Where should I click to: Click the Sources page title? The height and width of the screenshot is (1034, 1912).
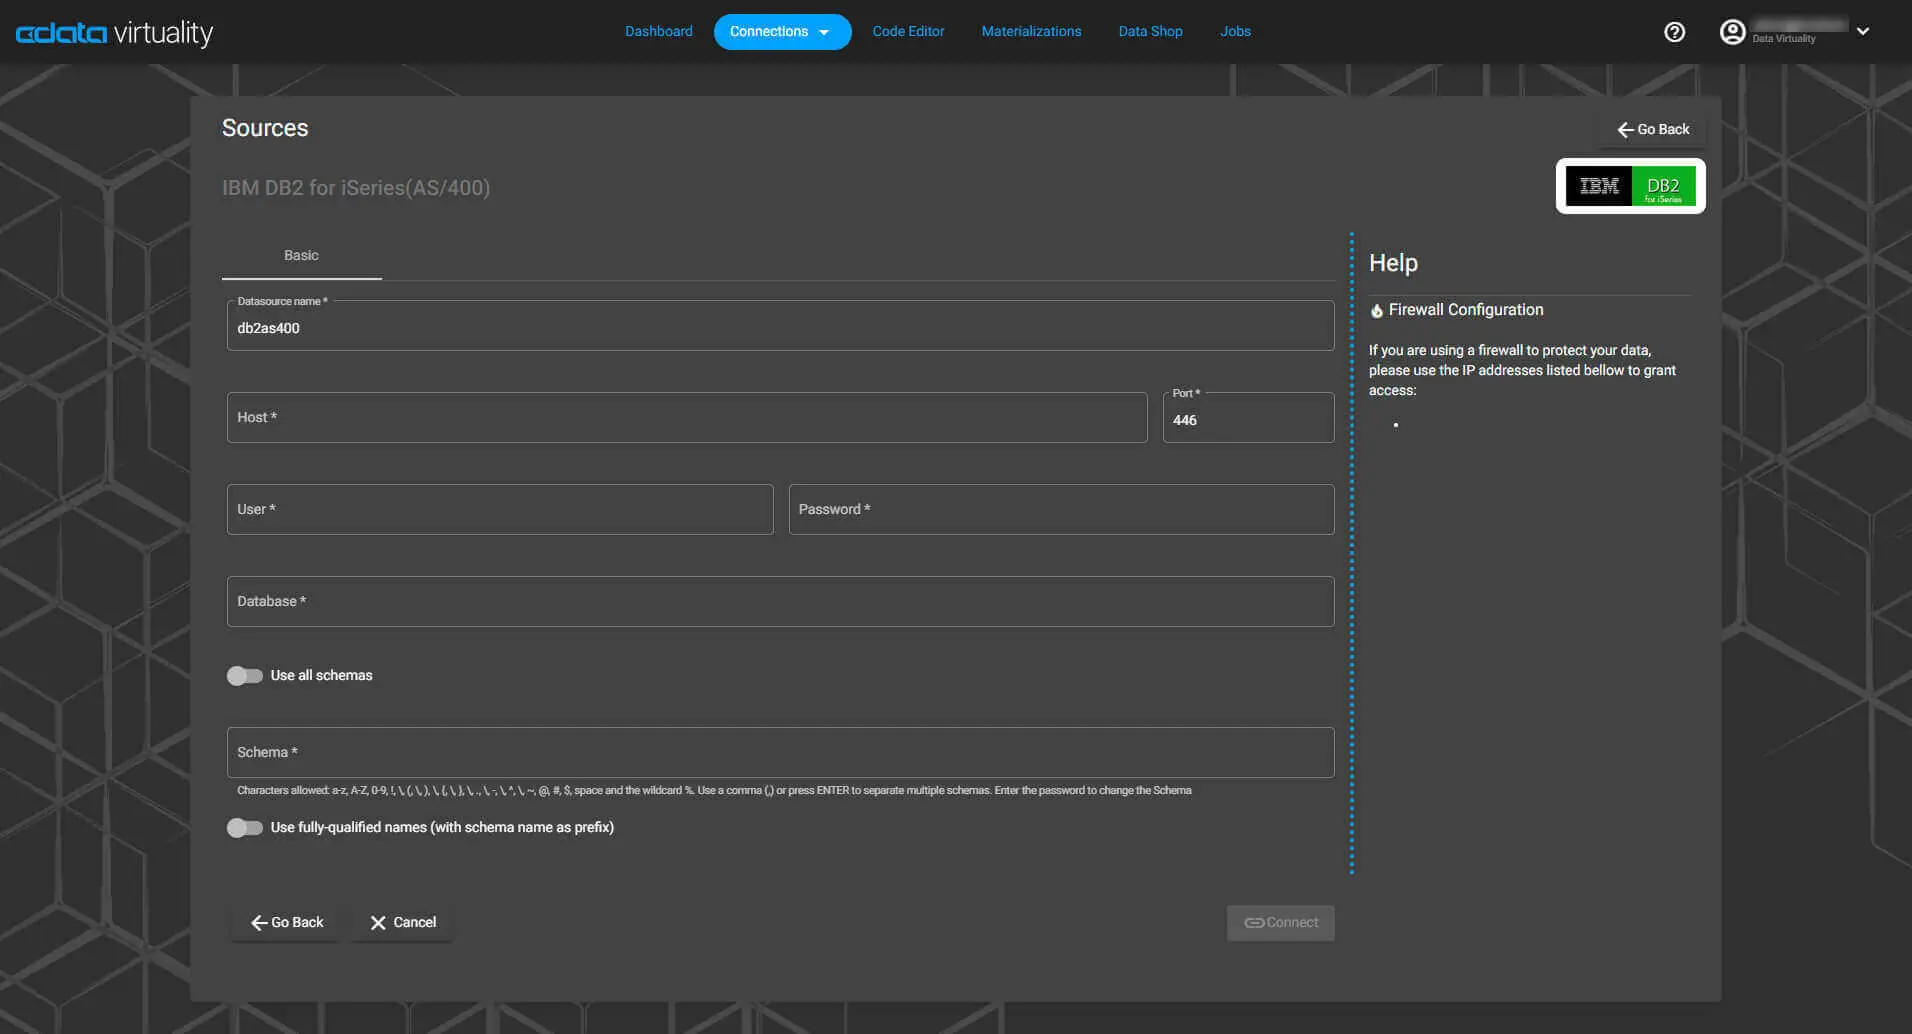pyautogui.click(x=265, y=128)
